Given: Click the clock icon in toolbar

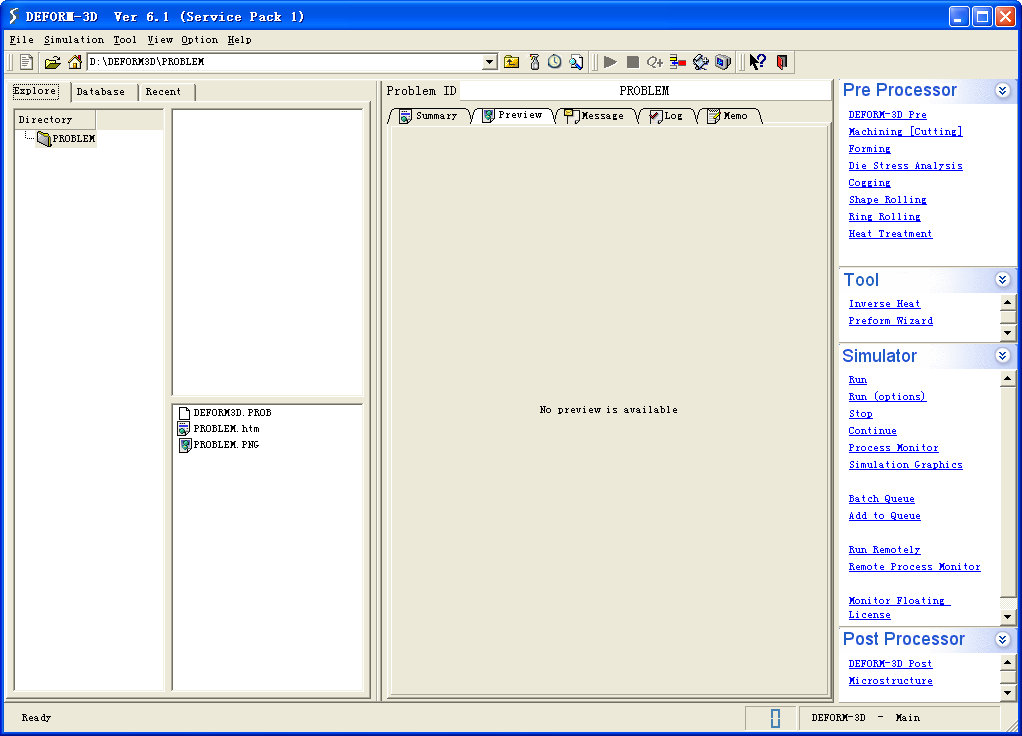Looking at the screenshot, I should (x=554, y=62).
